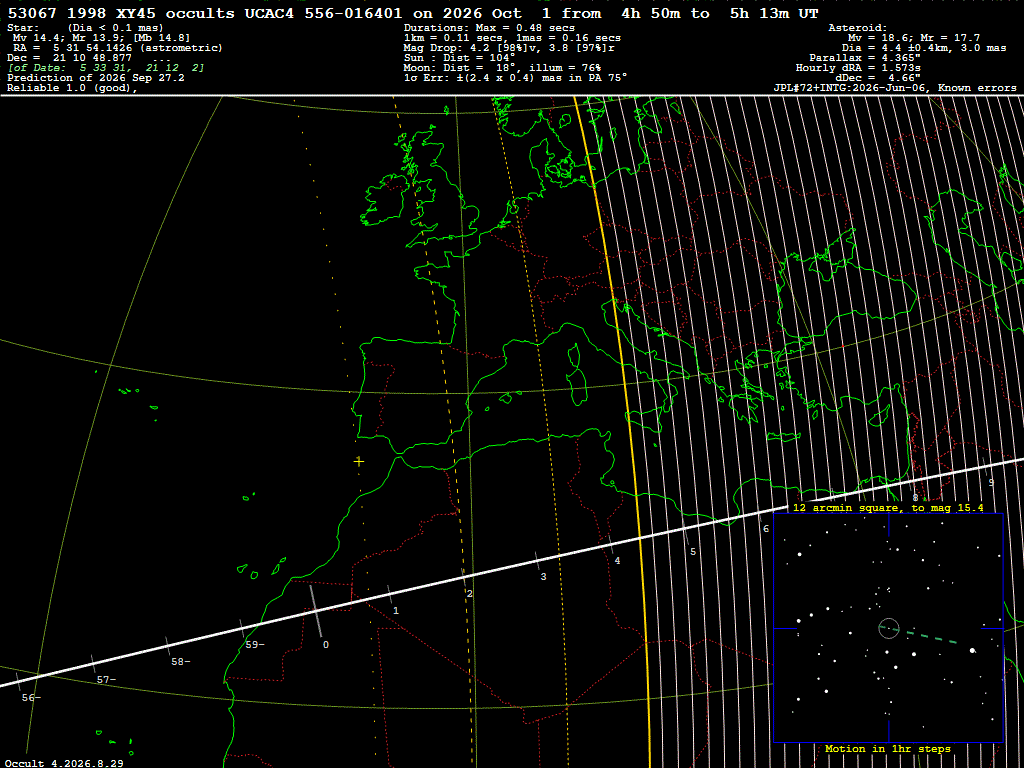This screenshot has height=768, width=1024.
Task: Click the time marker labeled 59-
Action: [x=255, y=645]
